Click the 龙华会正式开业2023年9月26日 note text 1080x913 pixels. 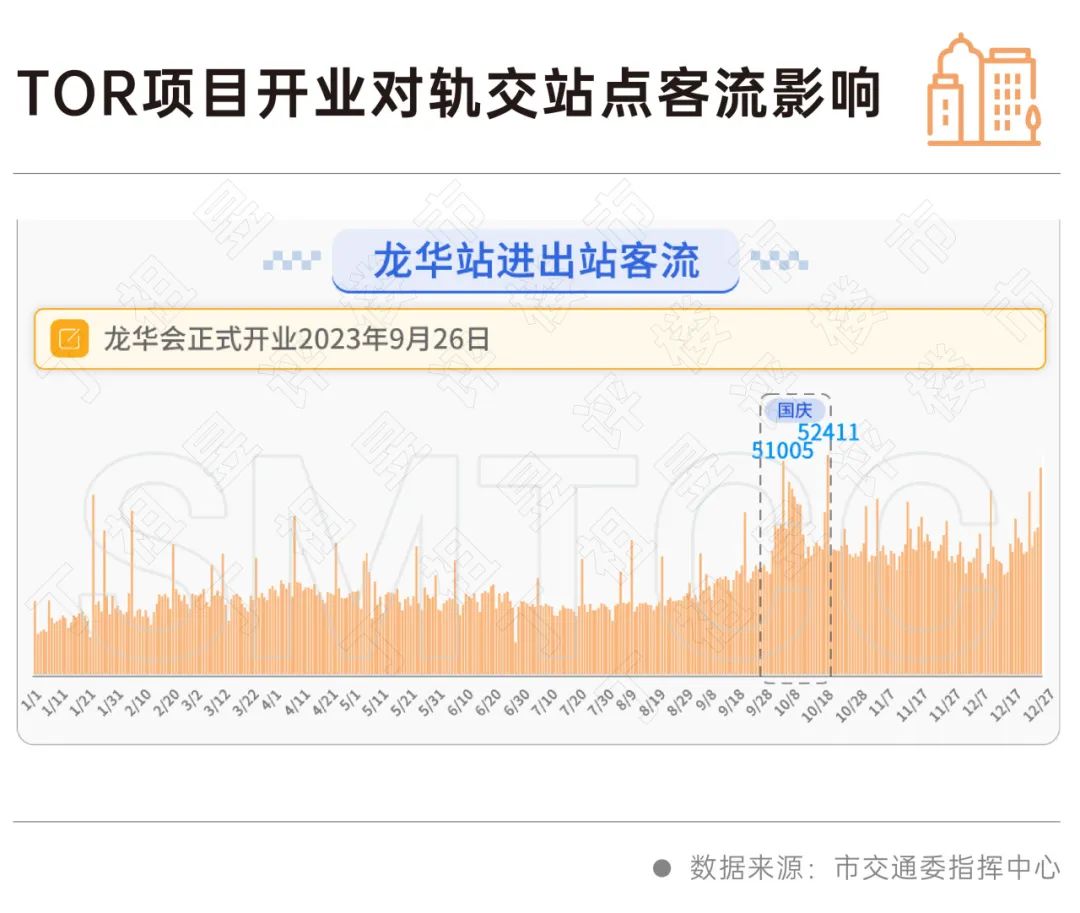pyautogui.click(x=297, y=339)
